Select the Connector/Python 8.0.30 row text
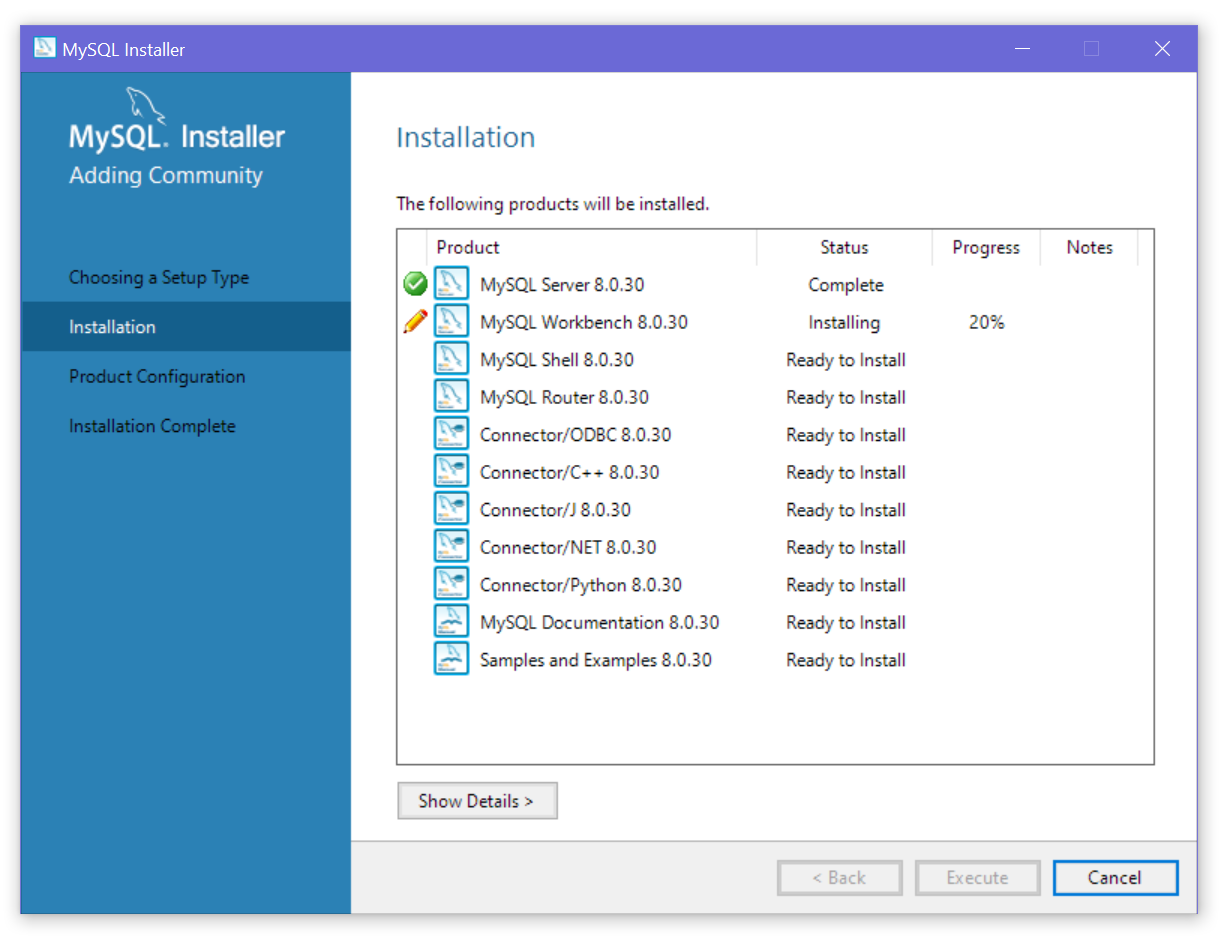The image size is (1225, 940). click(581, 585)
